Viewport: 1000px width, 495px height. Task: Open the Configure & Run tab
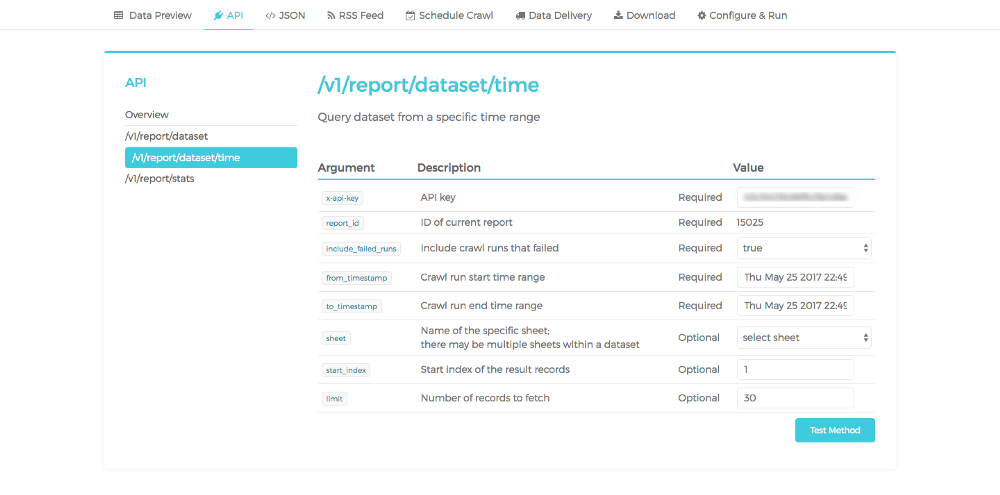[742, 15]
